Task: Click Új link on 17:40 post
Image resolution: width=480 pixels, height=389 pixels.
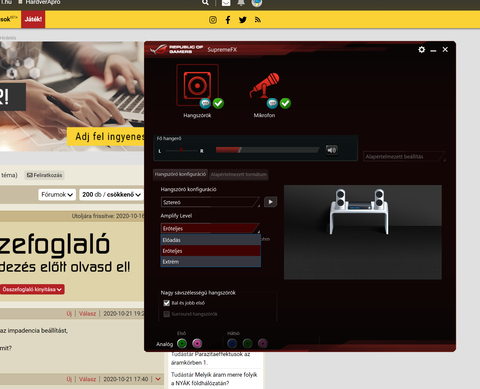Action: (x=69, y=379)
